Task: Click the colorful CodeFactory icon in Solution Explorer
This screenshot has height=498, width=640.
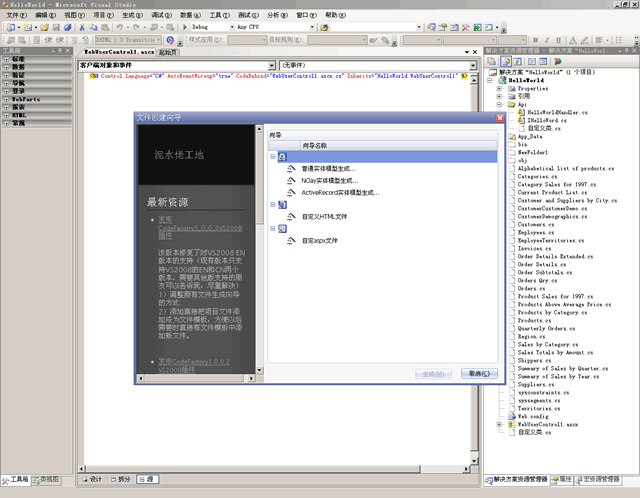Action: click(x=558, y=61)
